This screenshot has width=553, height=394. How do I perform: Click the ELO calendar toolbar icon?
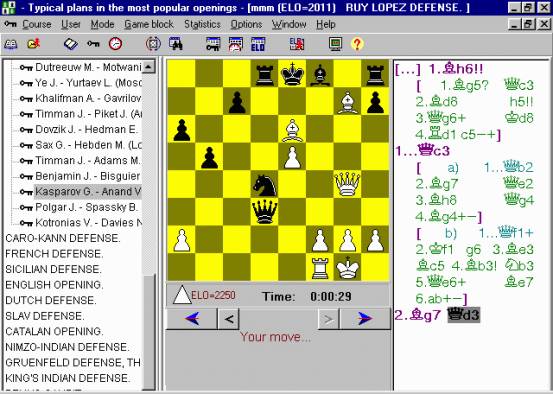(x=258, y=44)
